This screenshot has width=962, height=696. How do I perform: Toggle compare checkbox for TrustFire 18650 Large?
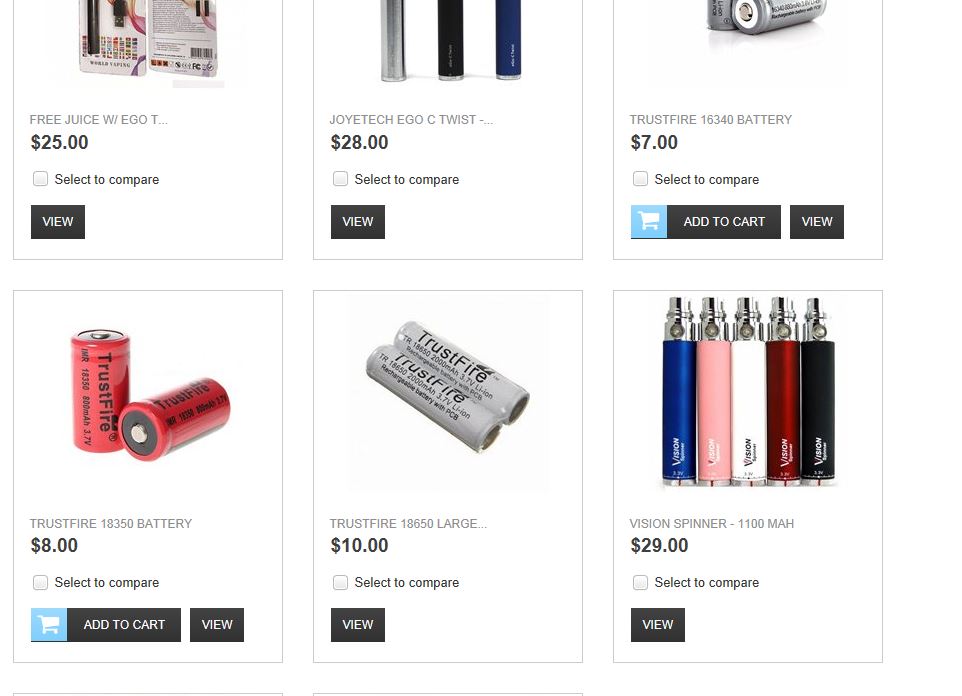pos(341,582)
